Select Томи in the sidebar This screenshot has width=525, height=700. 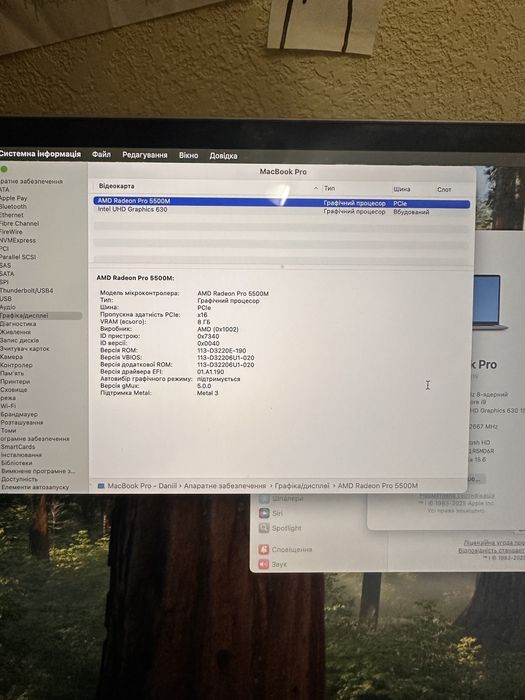[8, 431]
